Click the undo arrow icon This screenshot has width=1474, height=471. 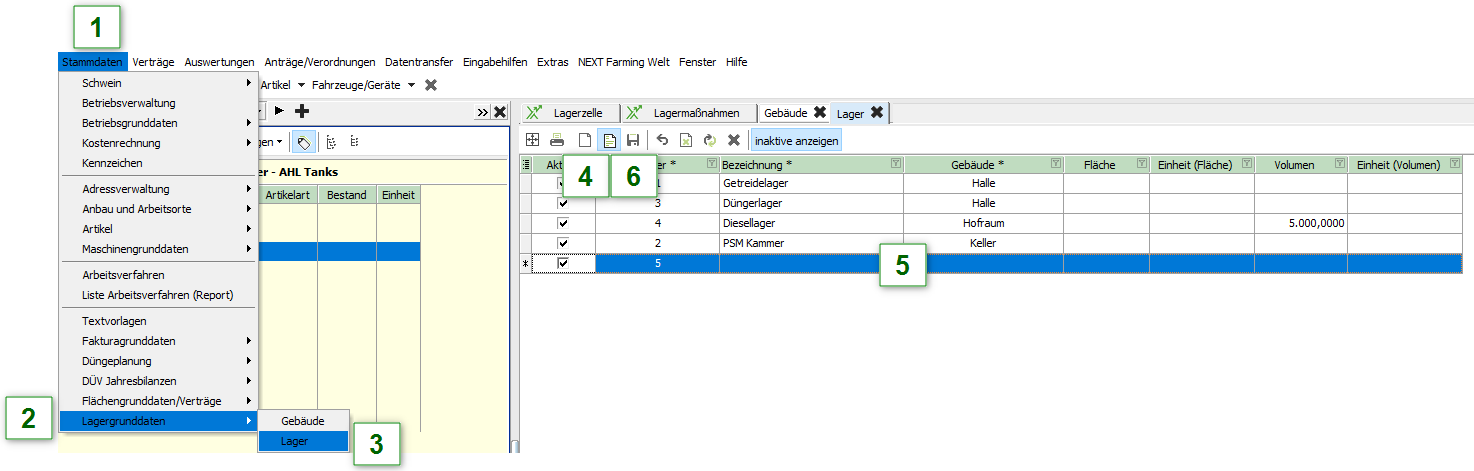point(662,141)
